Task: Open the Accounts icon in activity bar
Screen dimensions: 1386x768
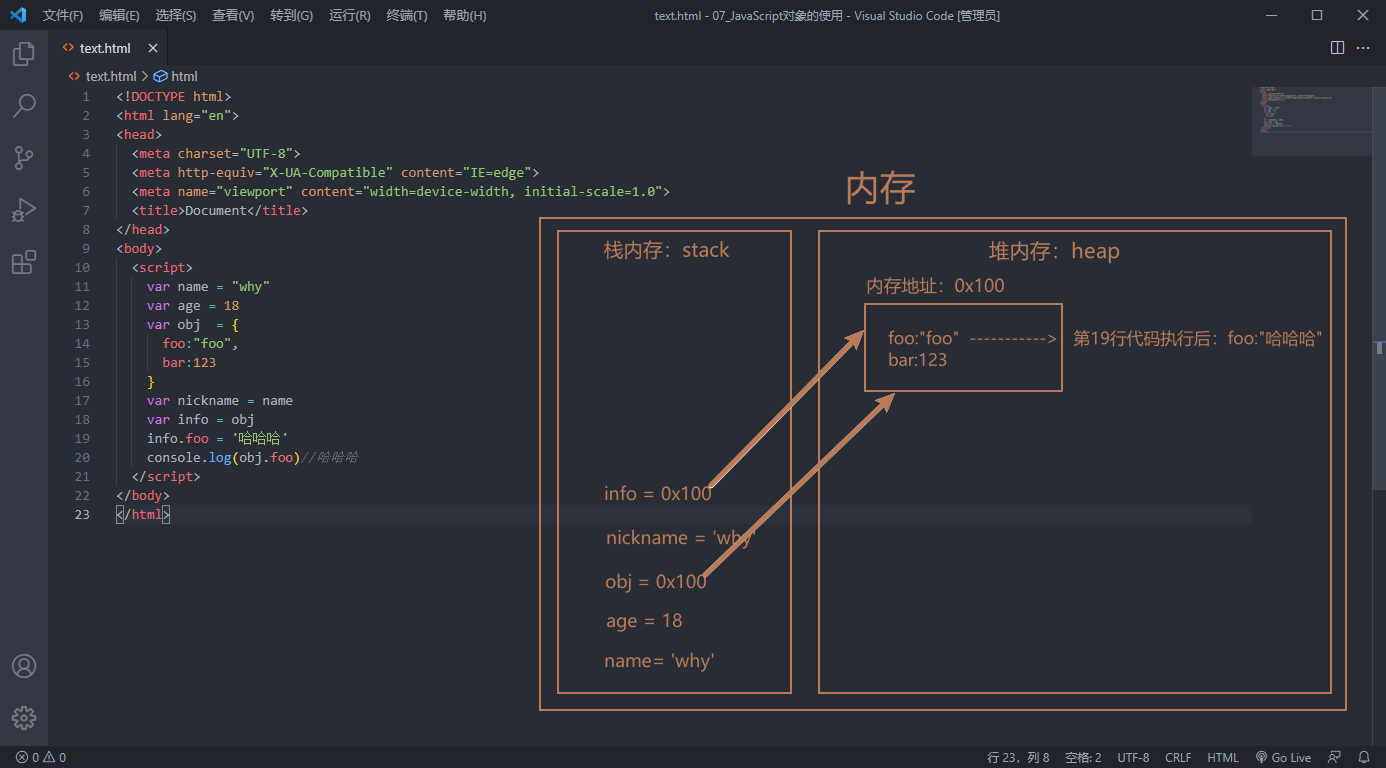Action: tap(24, 666)
